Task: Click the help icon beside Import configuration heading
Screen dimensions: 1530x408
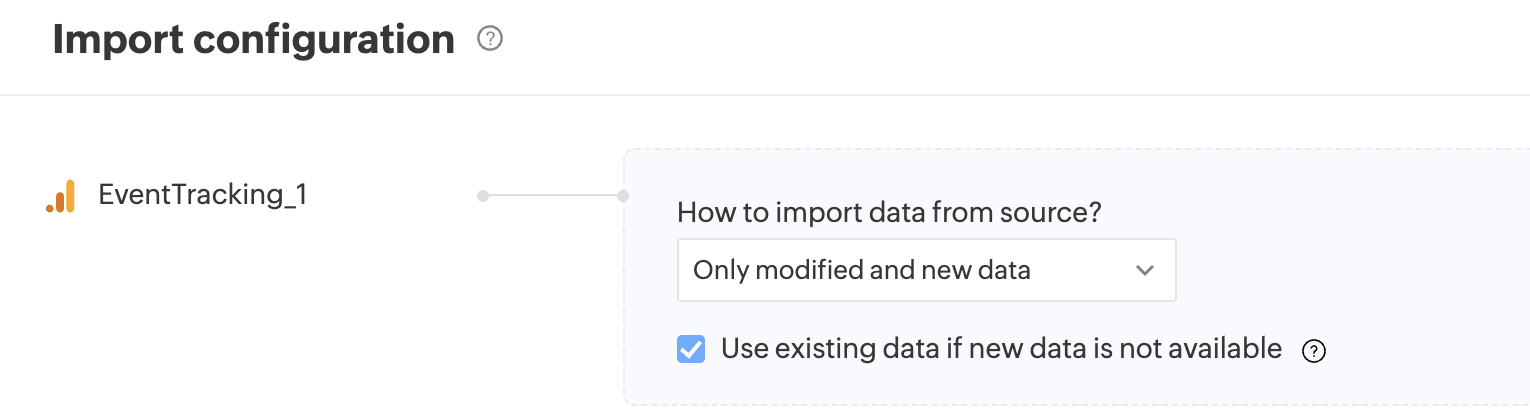Action: pyautogui.click(x=490, y=40)
